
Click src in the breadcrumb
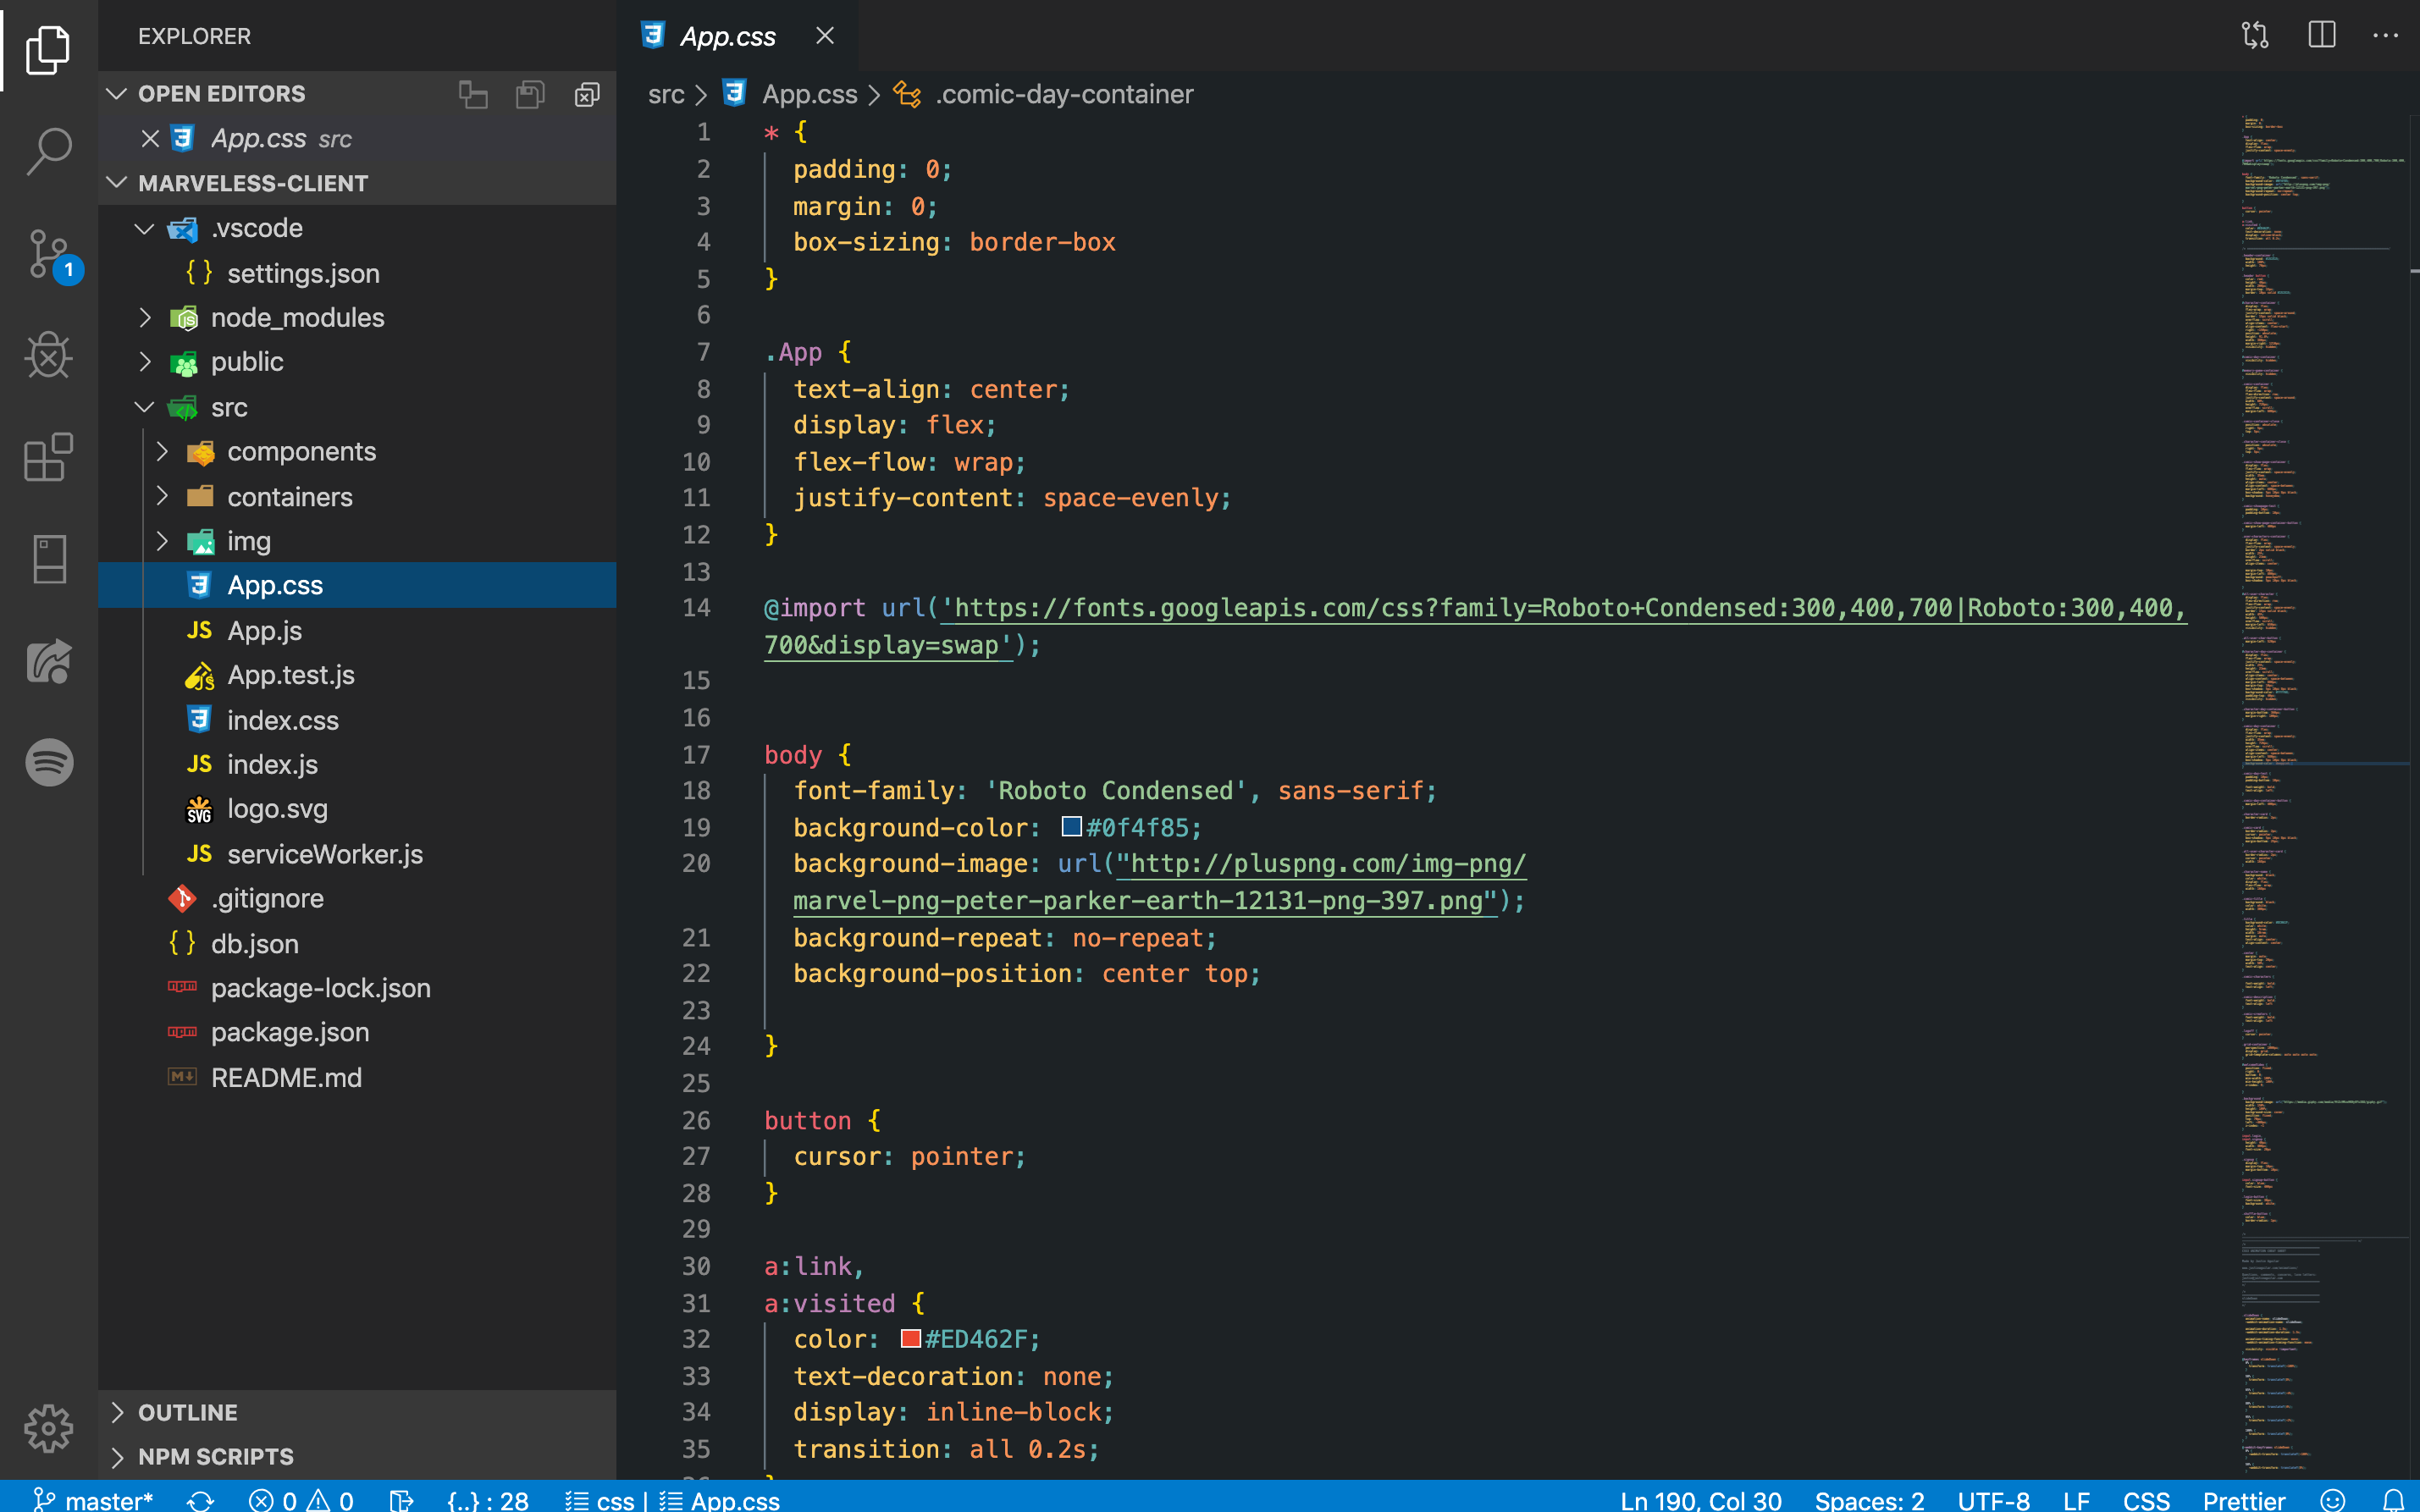tap(666, 95)
